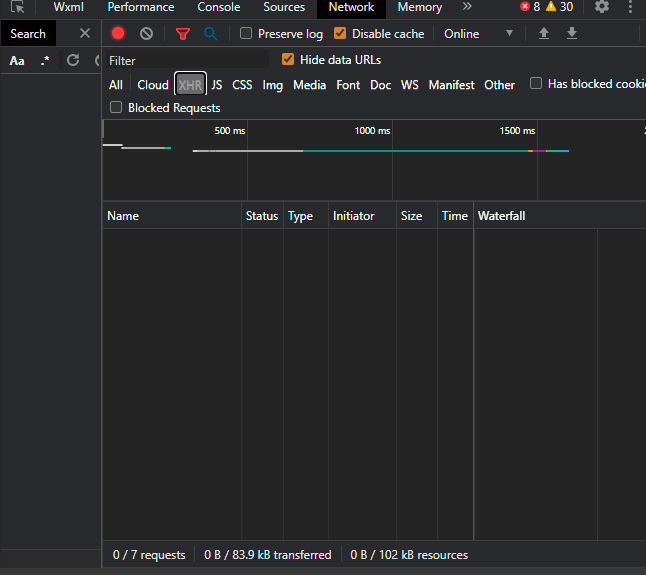Select the inspect element cursor icon
This screenshot has height=575, width=646.
(x=17, y=7)
